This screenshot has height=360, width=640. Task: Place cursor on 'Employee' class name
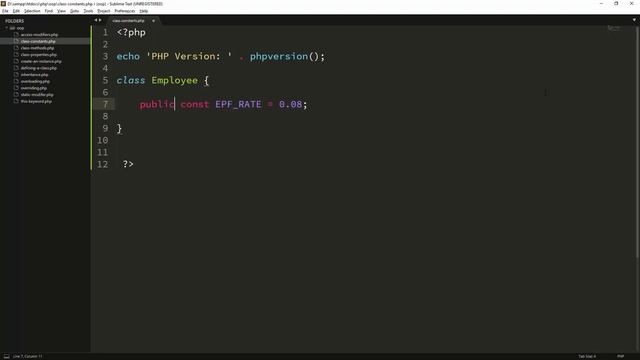coord(175,80)
